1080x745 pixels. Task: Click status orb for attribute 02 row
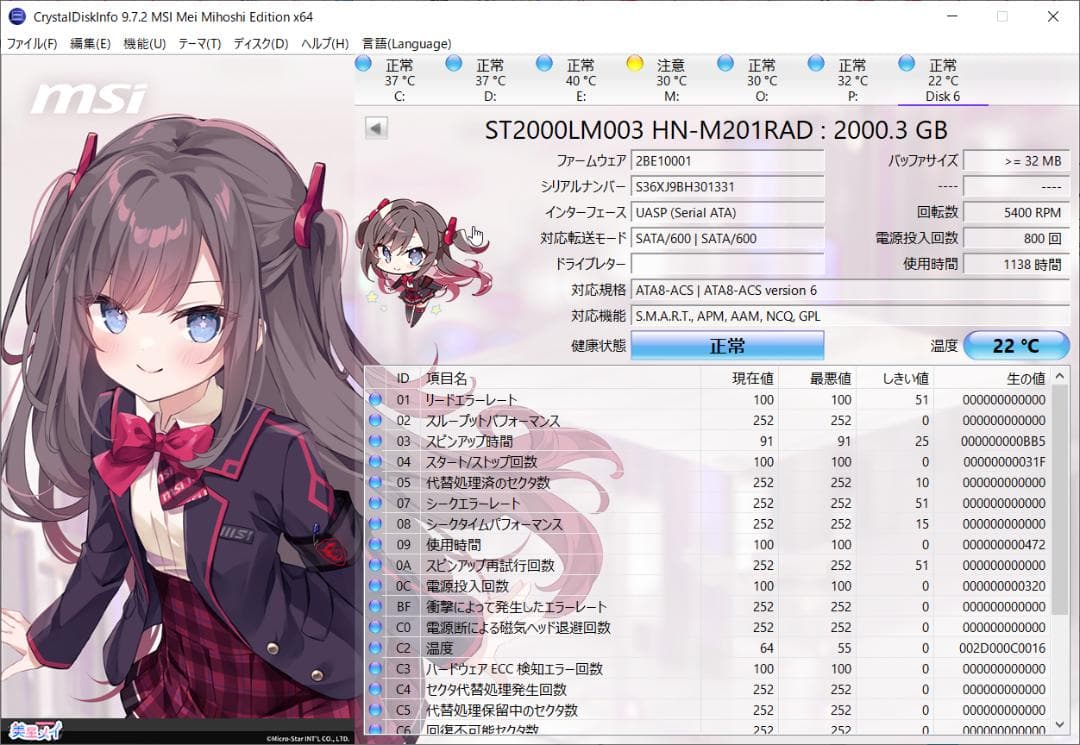375,420
